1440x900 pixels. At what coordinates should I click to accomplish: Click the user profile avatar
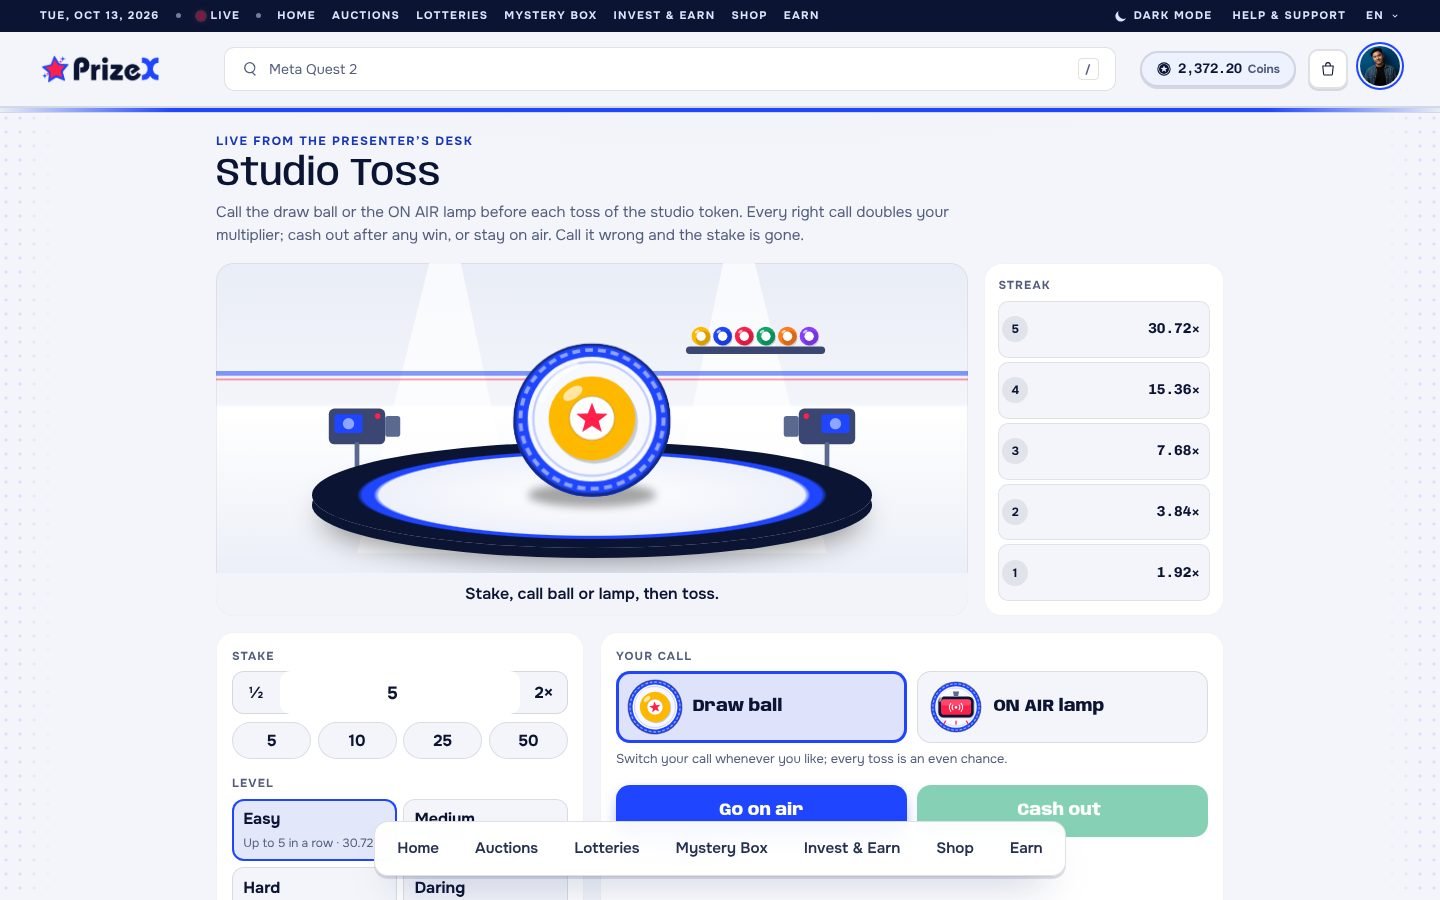[1380, 67]
